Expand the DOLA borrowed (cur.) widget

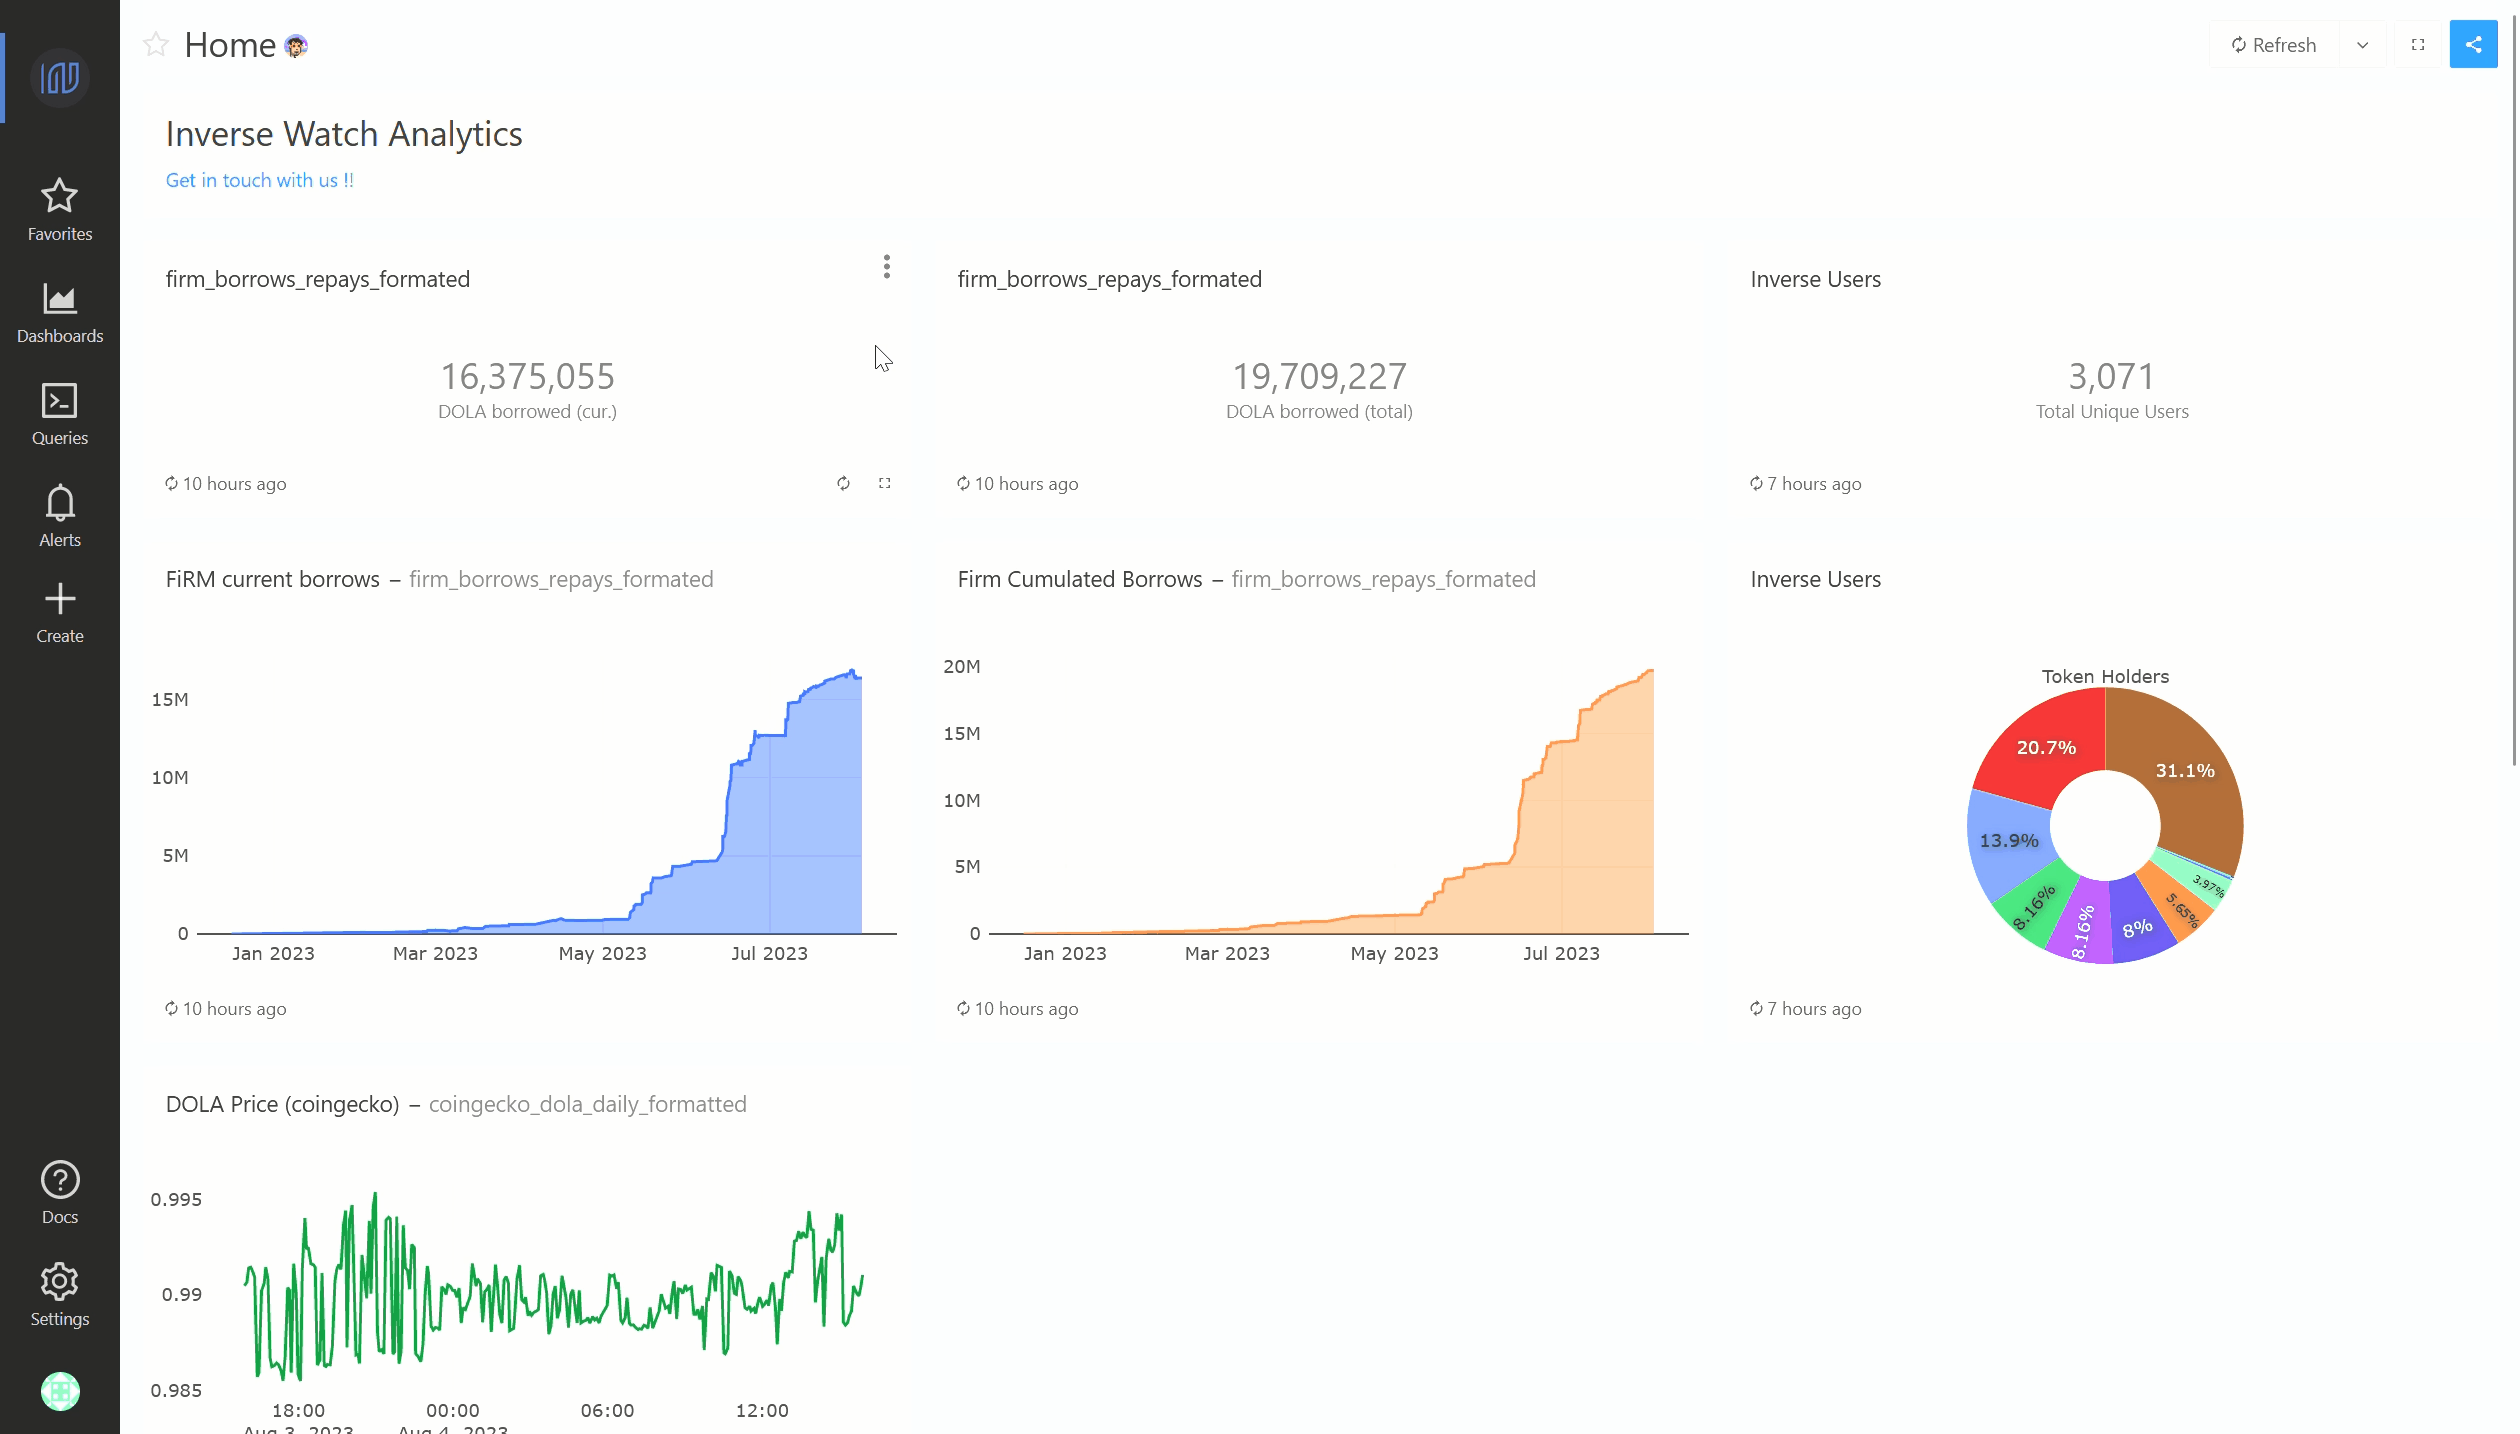[x=885, y=484]
